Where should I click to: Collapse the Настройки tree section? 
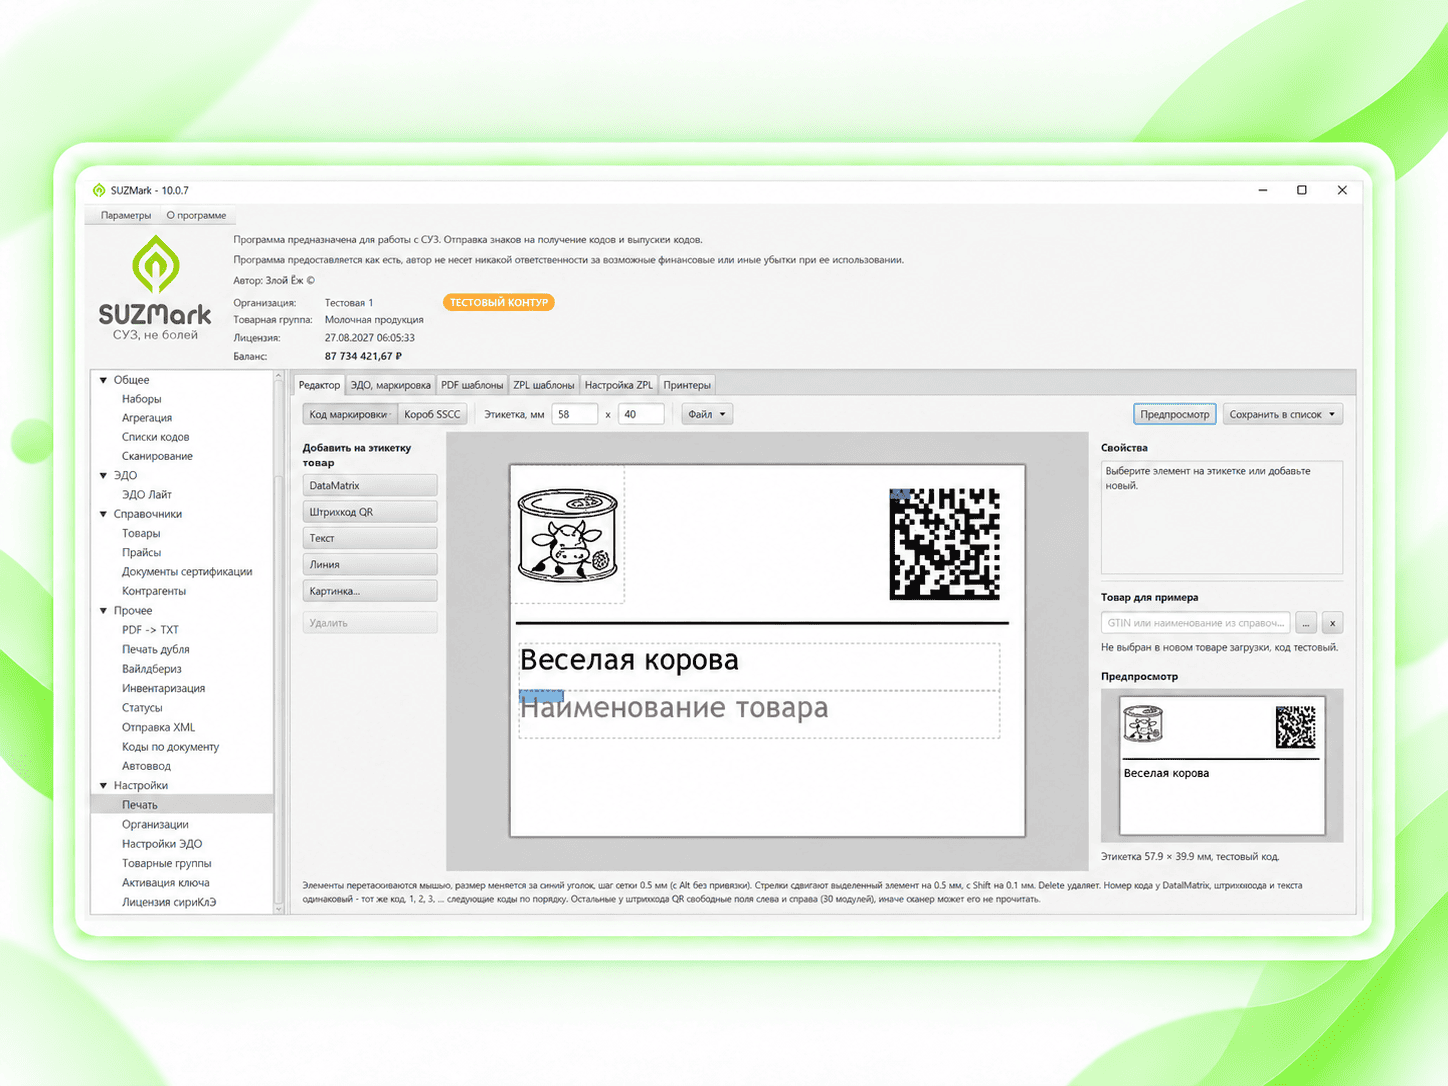[103, 786]
